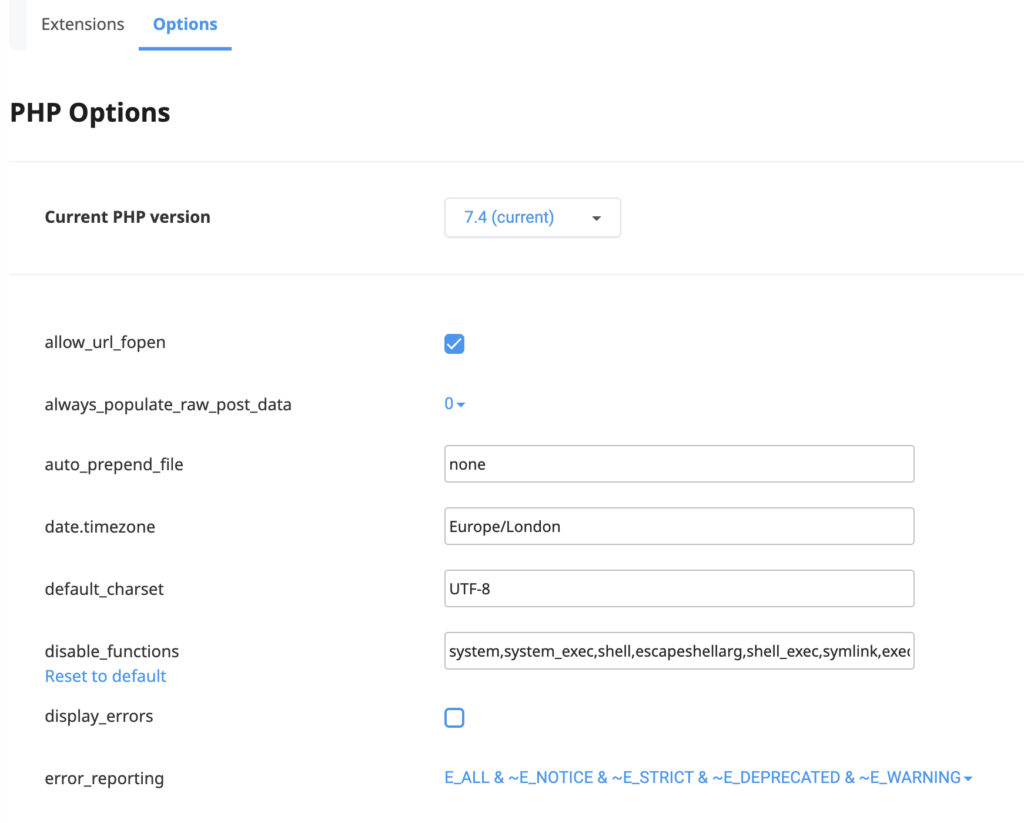
Task: Expand the always_populate_raw_post_data value dropdown
Action: (455, 404)
